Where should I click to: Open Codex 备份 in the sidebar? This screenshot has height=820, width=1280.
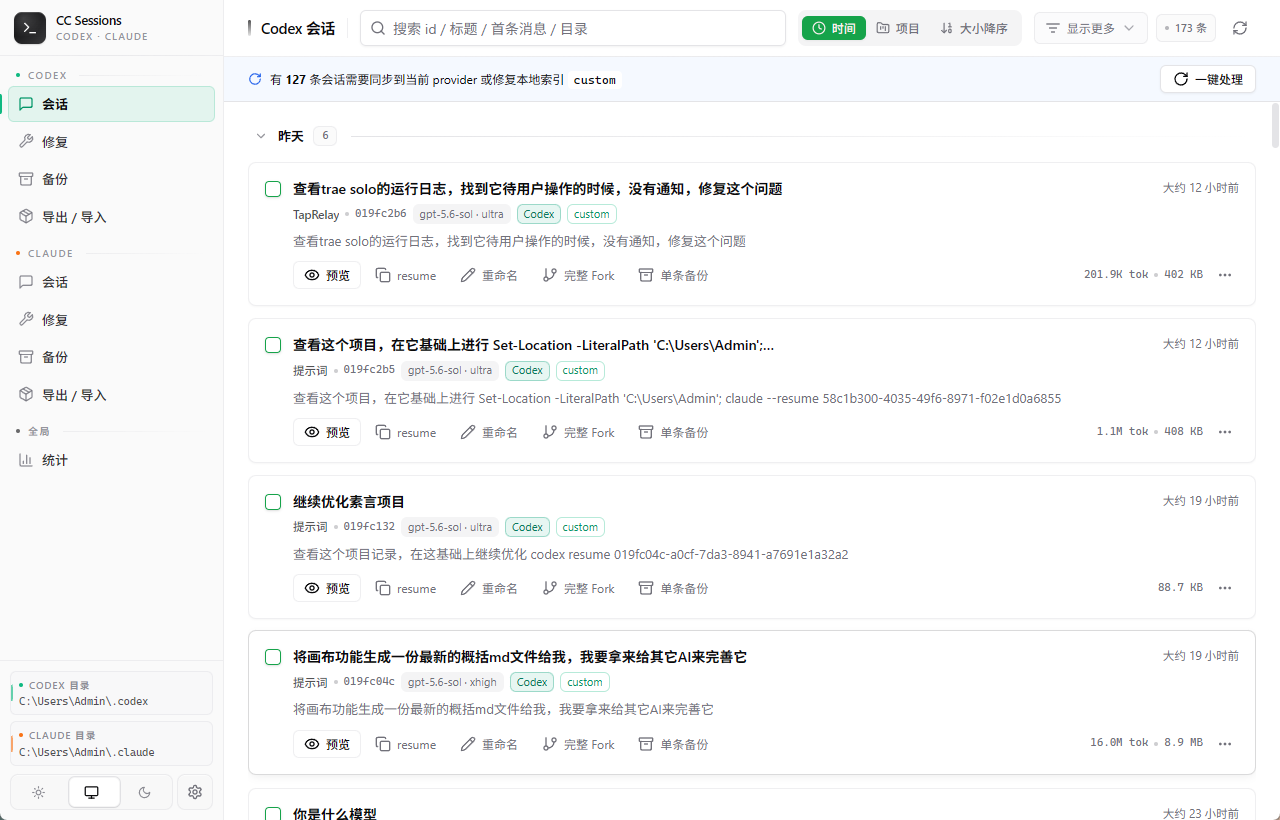(x=112, y=179)
